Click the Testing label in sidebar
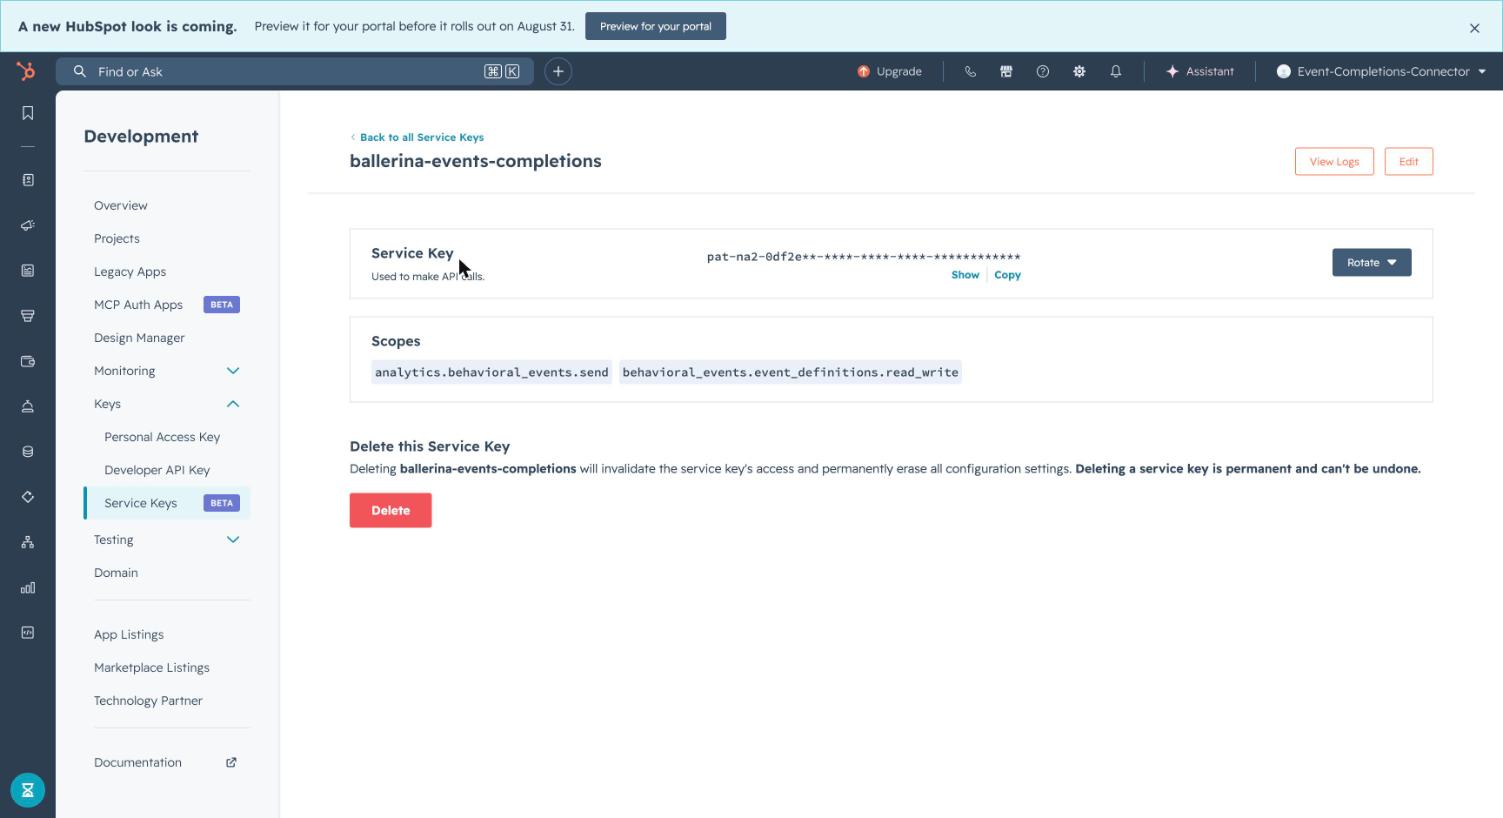This screenshot has width=1503, height=818. coord(114,540)
